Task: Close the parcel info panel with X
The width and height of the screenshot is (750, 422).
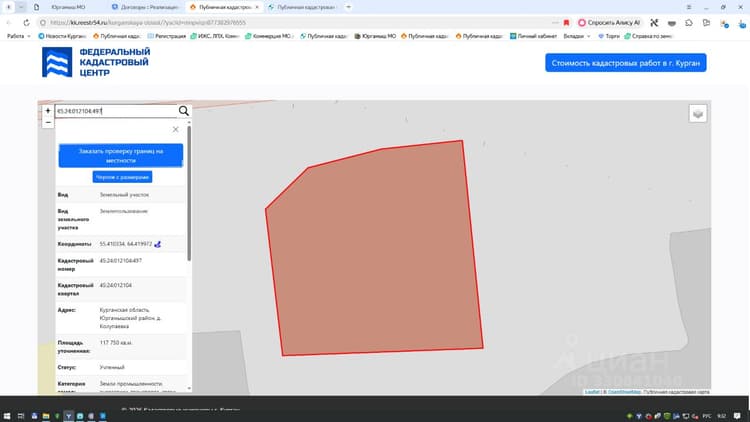Action: click(x=176, y=129)
